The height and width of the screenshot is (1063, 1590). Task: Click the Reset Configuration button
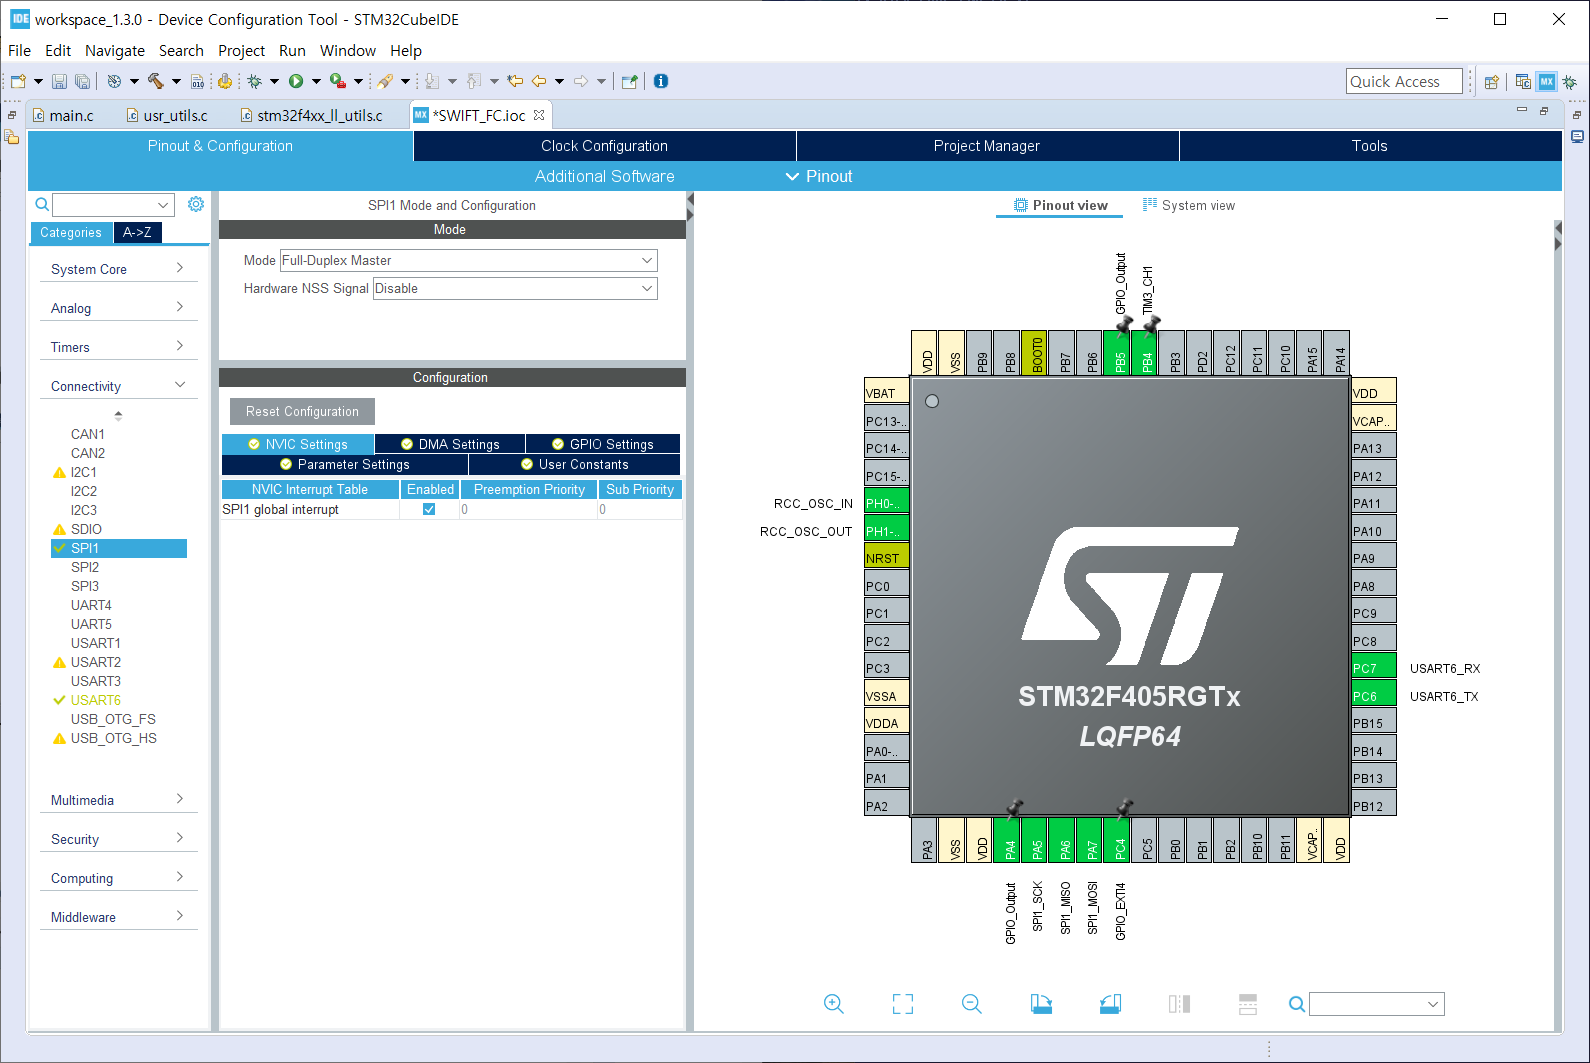302,411
